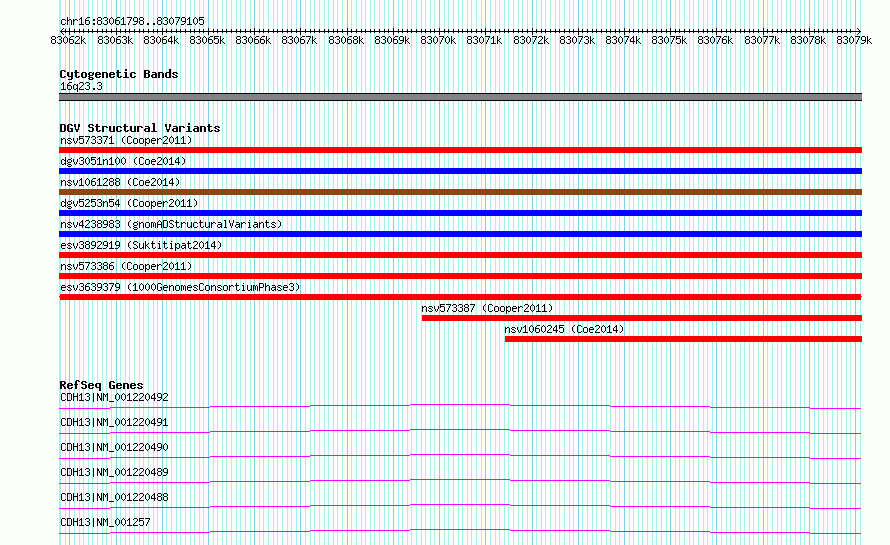Viewport: 890px width, 545px height.
Task: Click the red bar under nsv1060245
Action: coord(683,339)
